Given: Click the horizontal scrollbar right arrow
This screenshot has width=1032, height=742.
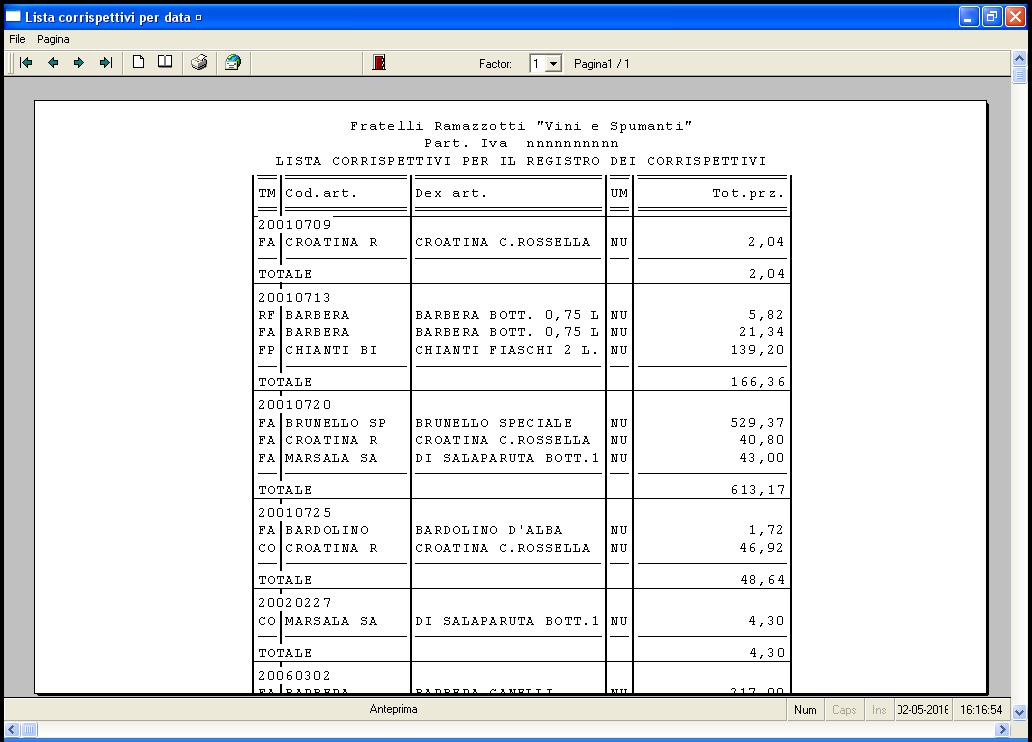Looking at the screenshot, I should pyautogui.click(x=1002, y=729).
